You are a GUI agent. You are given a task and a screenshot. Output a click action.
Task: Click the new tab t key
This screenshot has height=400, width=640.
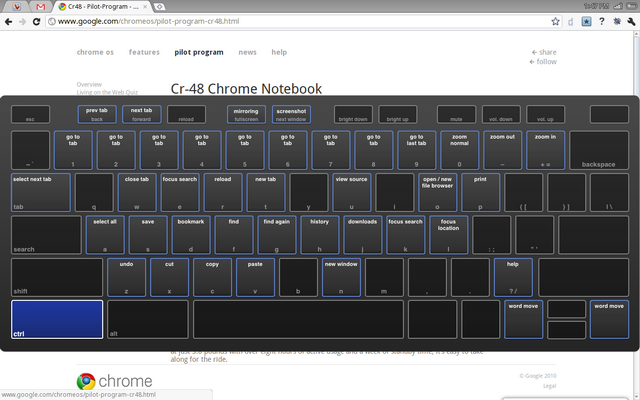266,193
